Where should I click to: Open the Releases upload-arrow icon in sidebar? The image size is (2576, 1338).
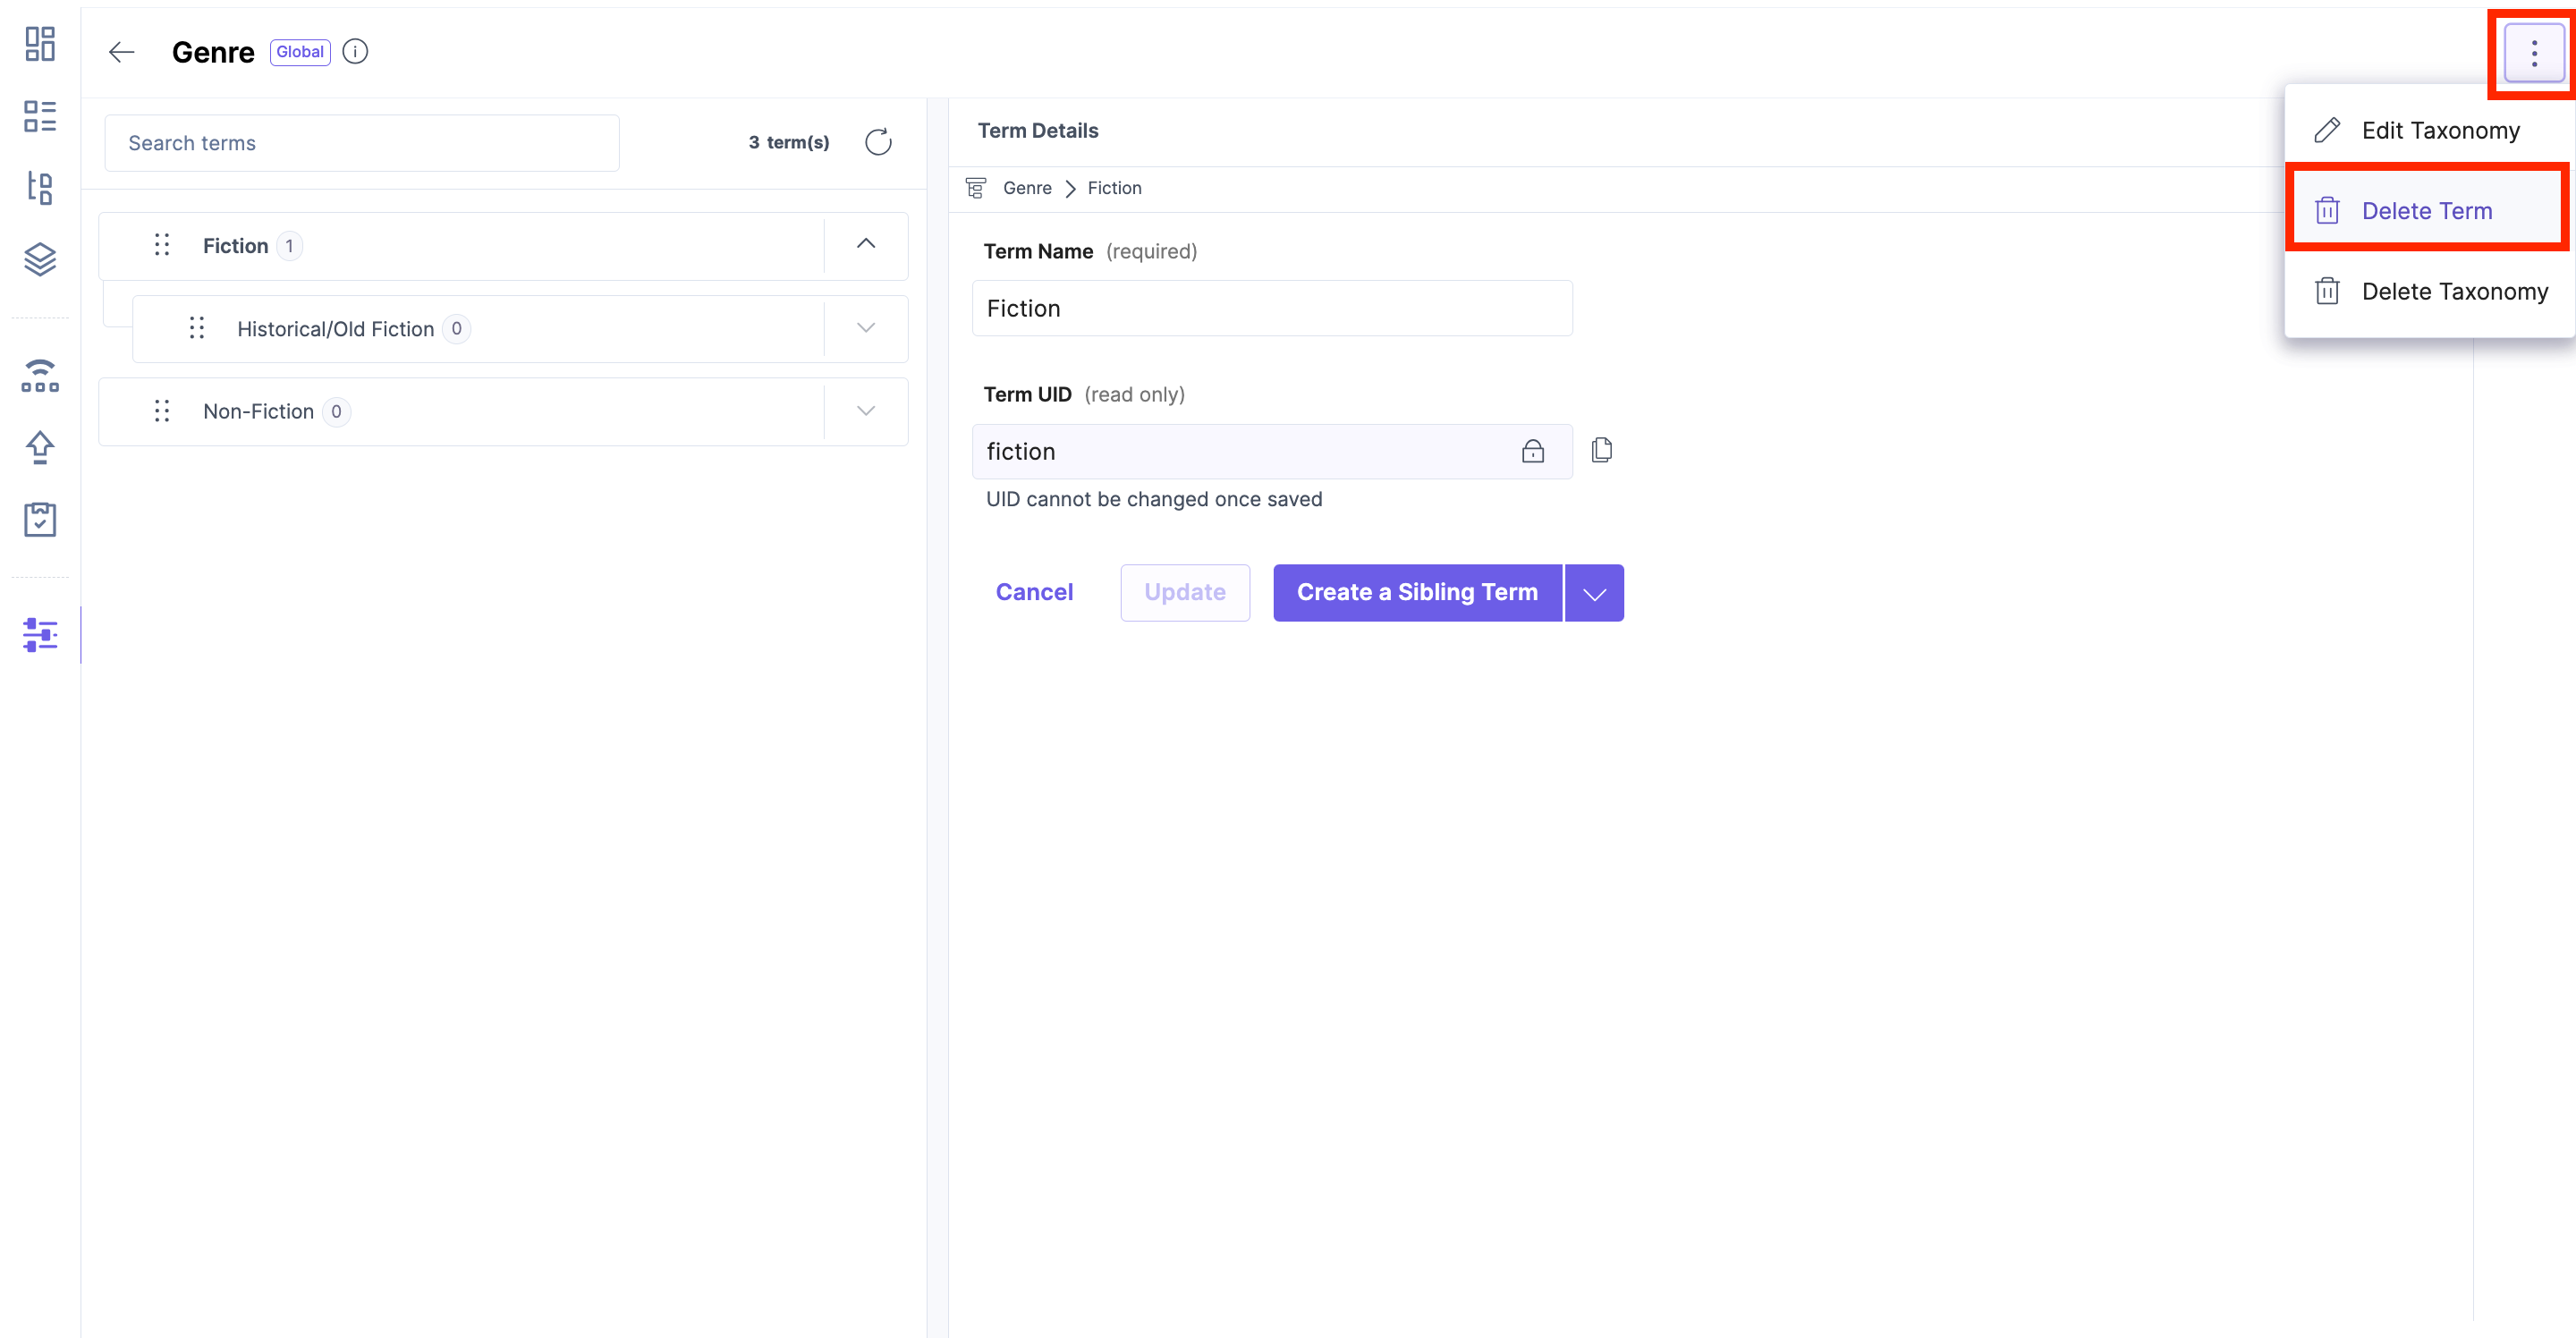pos(40,447)
